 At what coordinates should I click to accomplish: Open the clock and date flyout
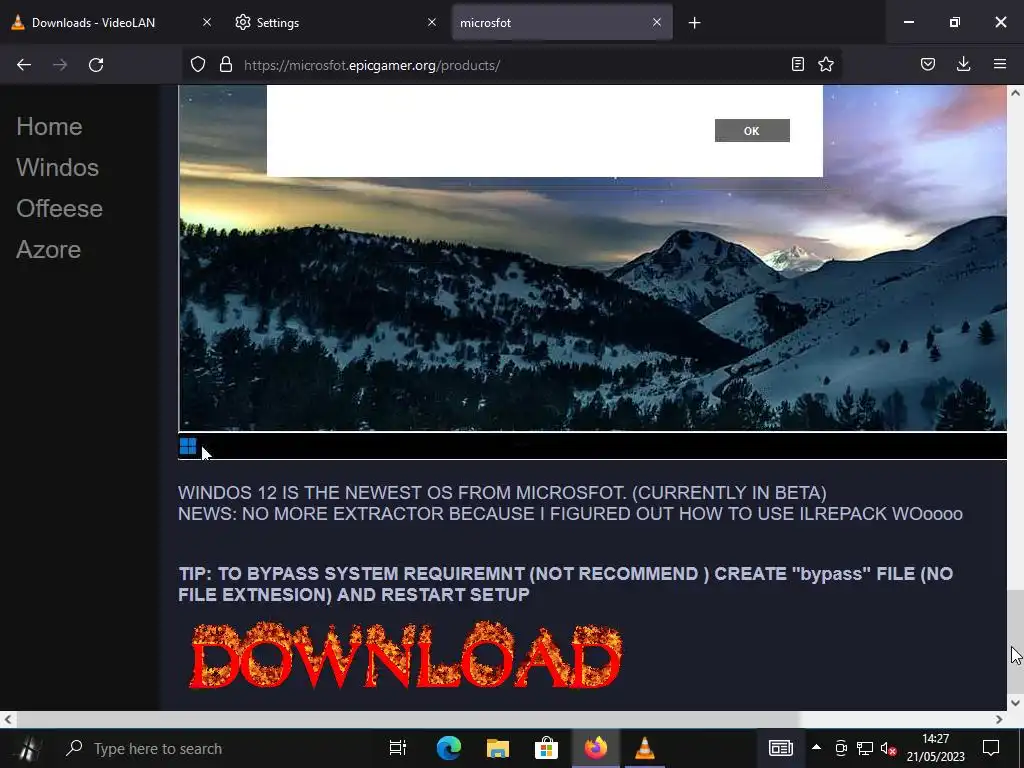(x=935, y=748)
